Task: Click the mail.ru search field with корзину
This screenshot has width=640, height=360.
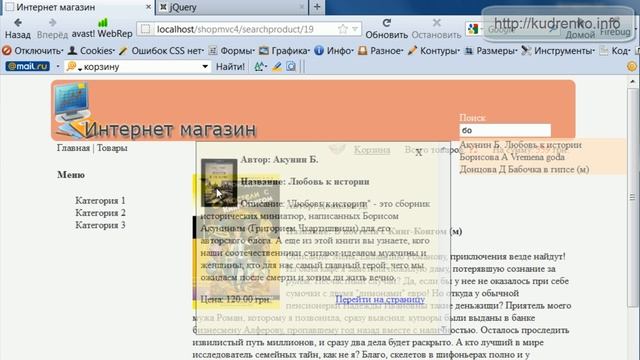Action: click(139, 67)
